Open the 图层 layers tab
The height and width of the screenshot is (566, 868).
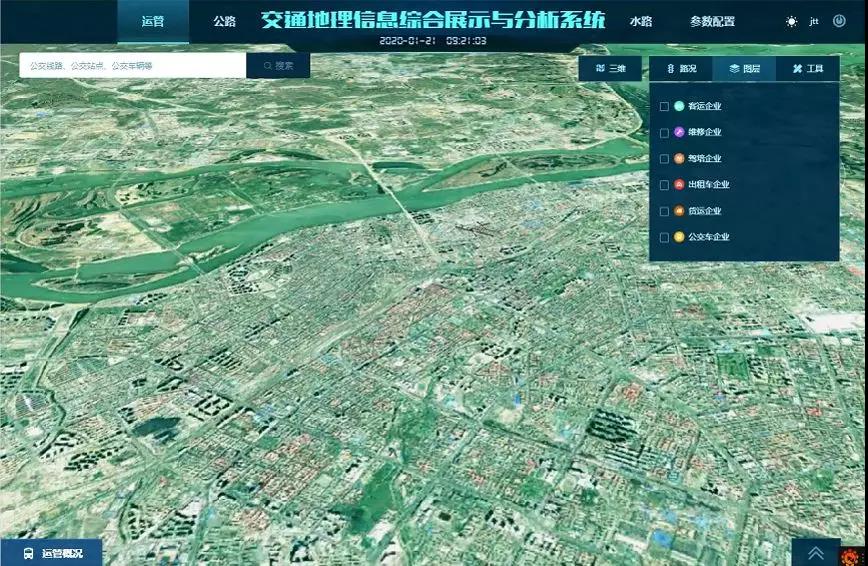[744, 69]
